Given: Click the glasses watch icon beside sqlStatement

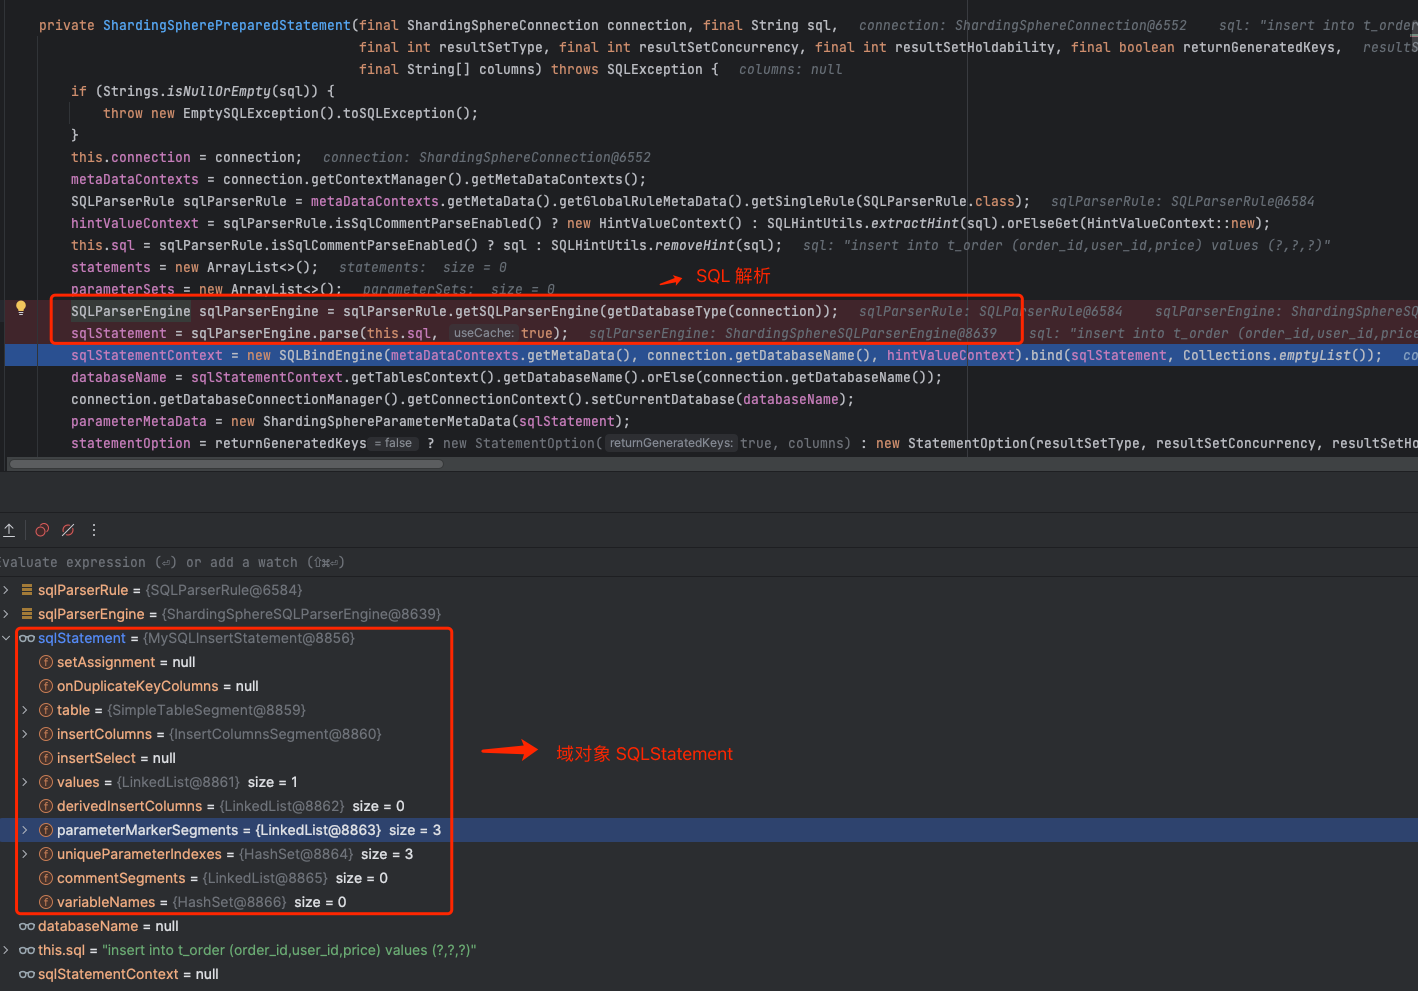Looking at the screenshot, I should pos(27,638).
